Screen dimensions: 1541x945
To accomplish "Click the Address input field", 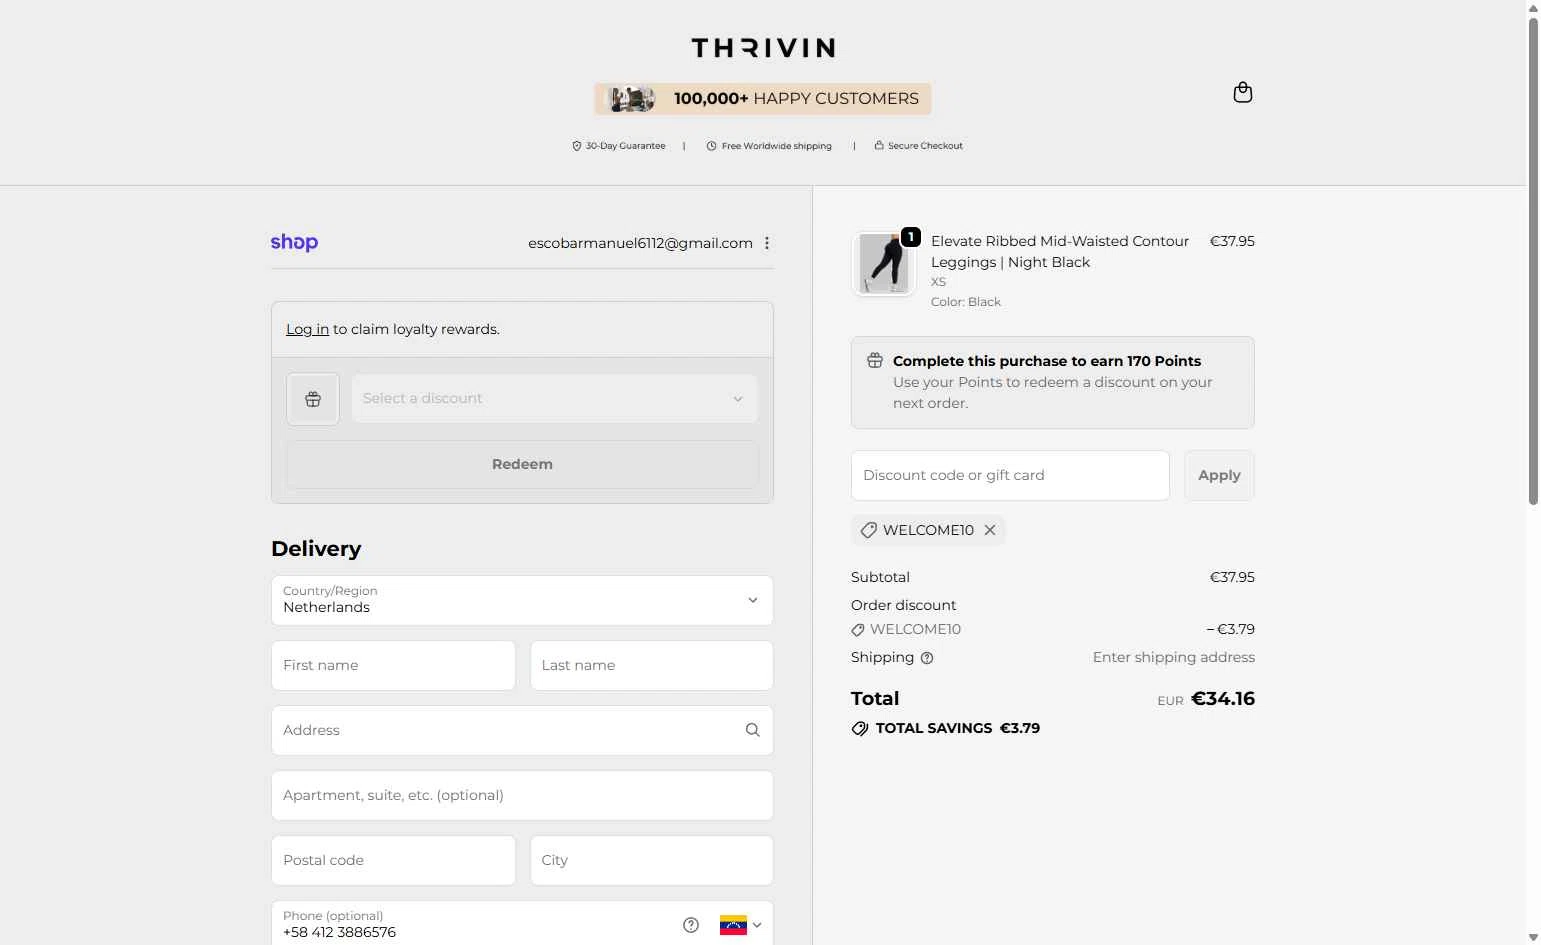I will tap(522, 730).
